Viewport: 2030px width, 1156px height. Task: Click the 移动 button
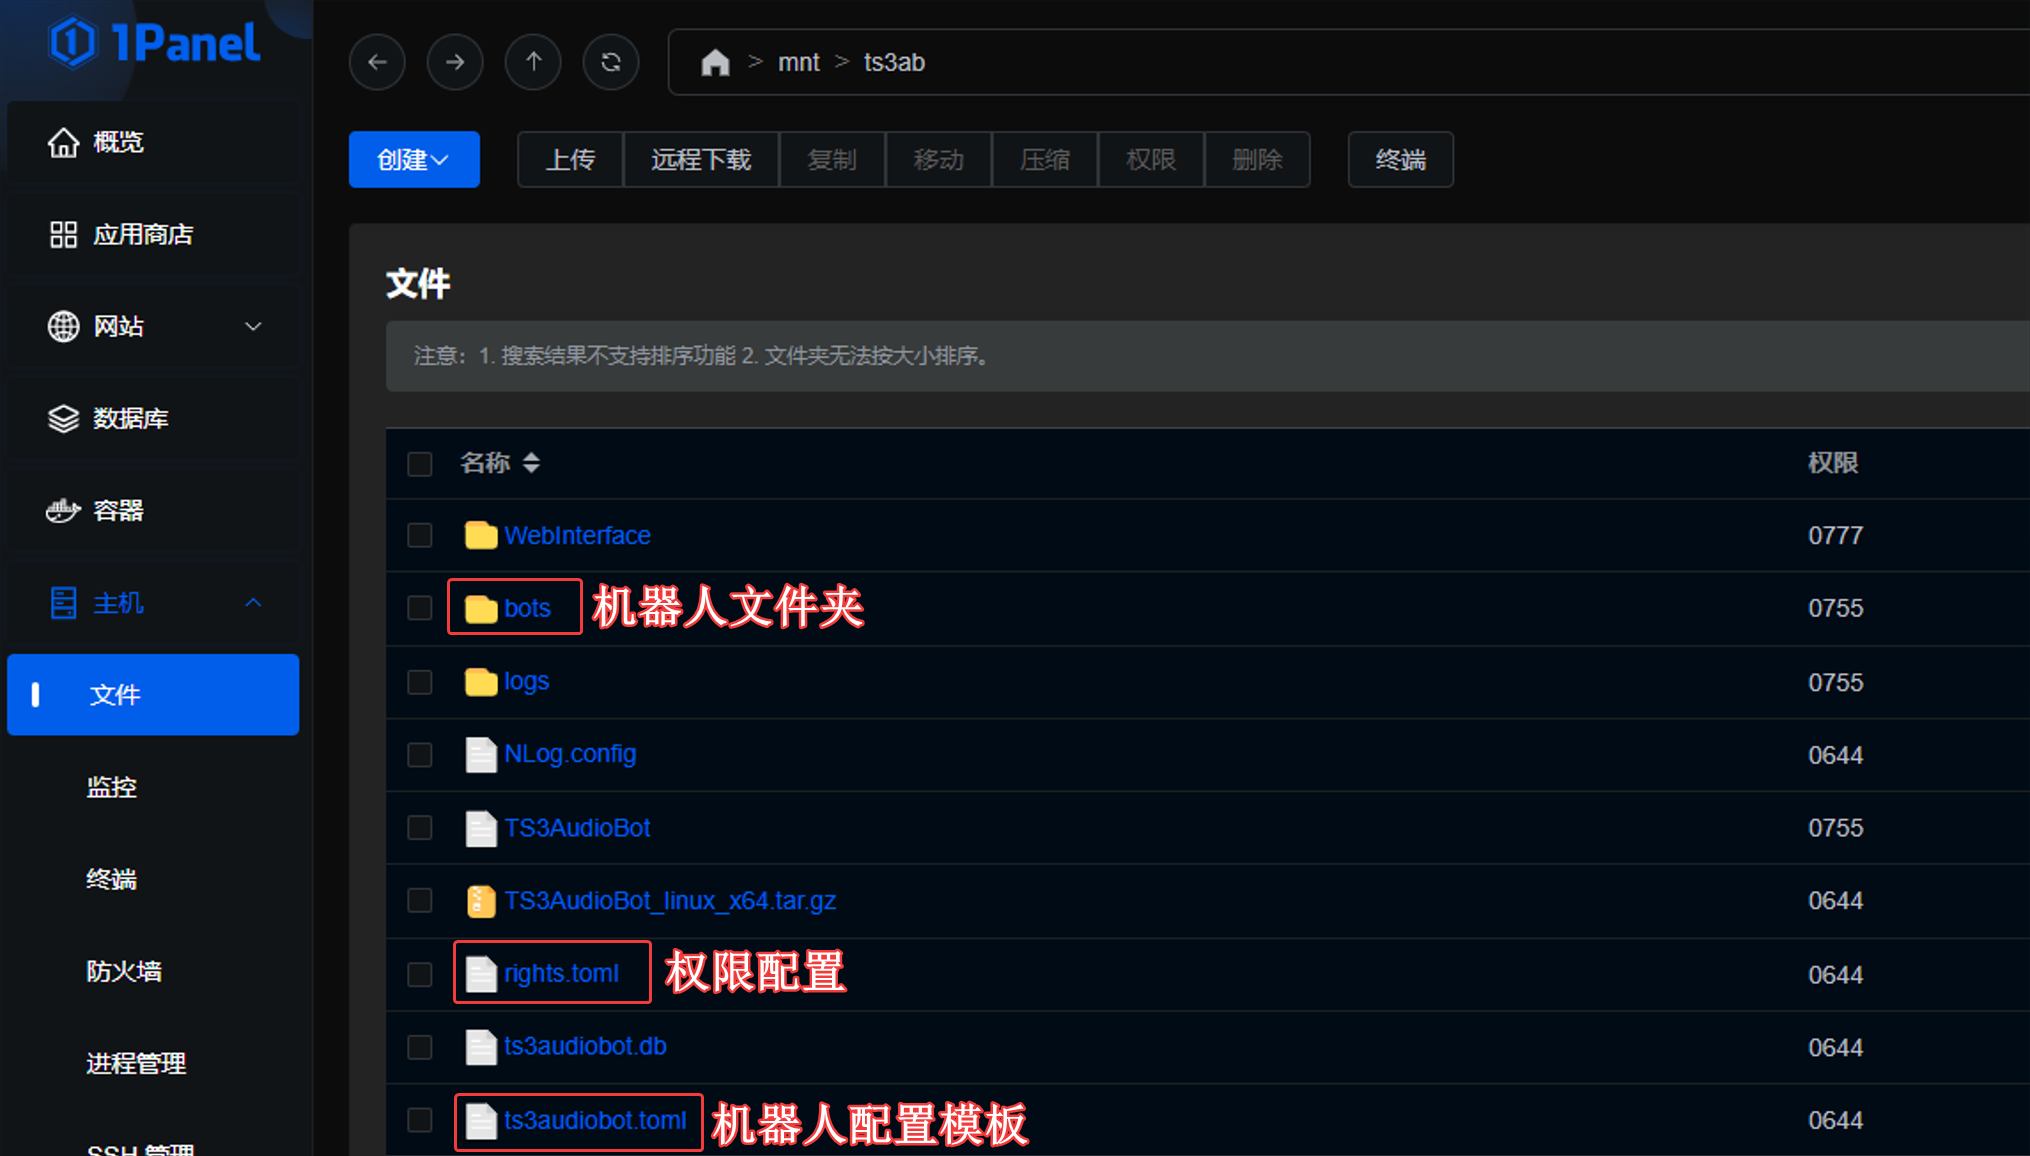[x=938, y=160]
